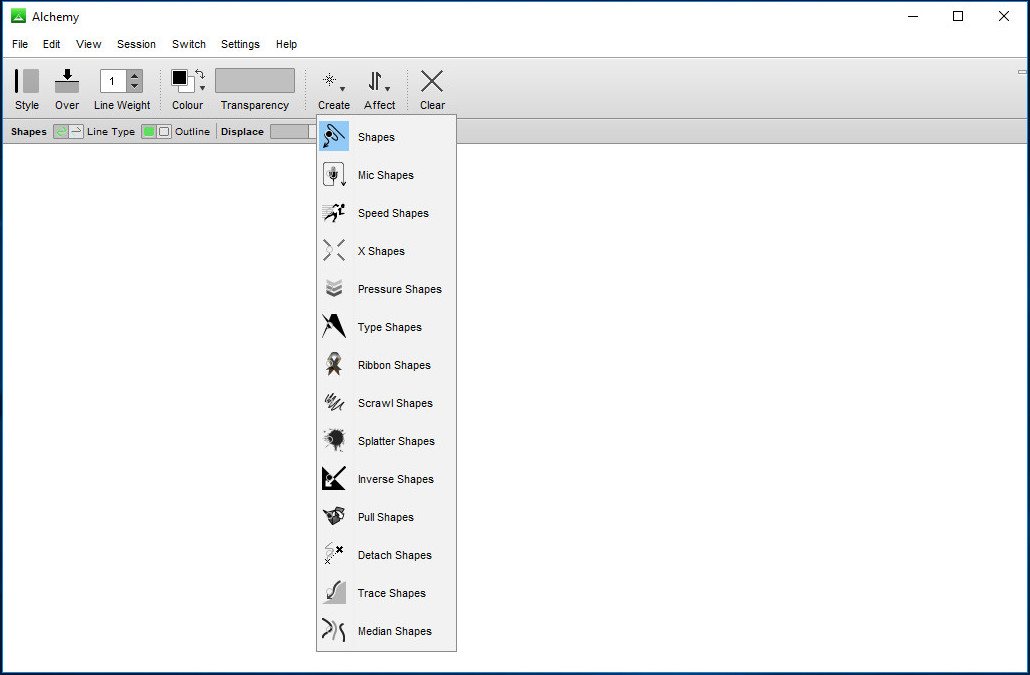The width and height of the screenshot is (1030, 675).
Task: Open the Settings menu
Action: (x=240, y=44)
